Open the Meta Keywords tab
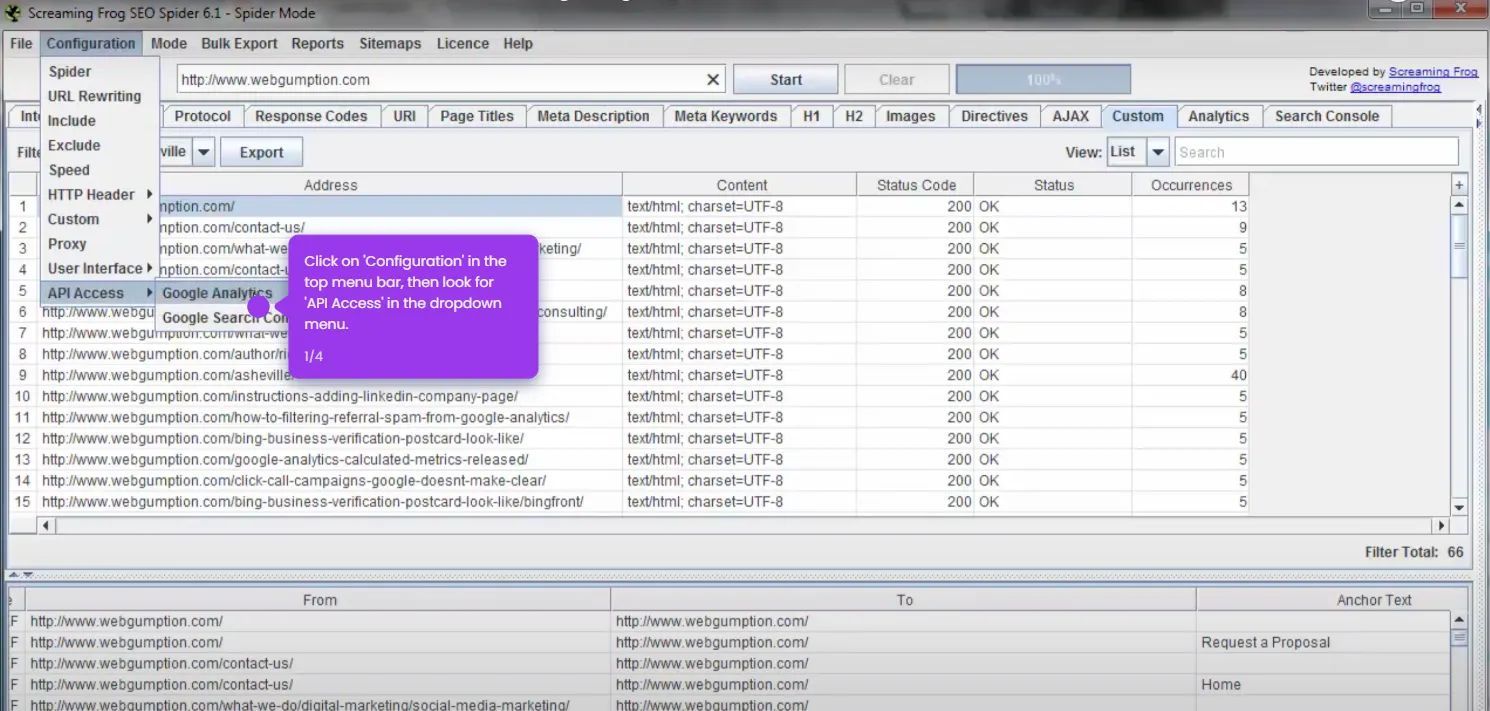The width and height of the screenshot is (1490, 711). (x=725, y=116)
